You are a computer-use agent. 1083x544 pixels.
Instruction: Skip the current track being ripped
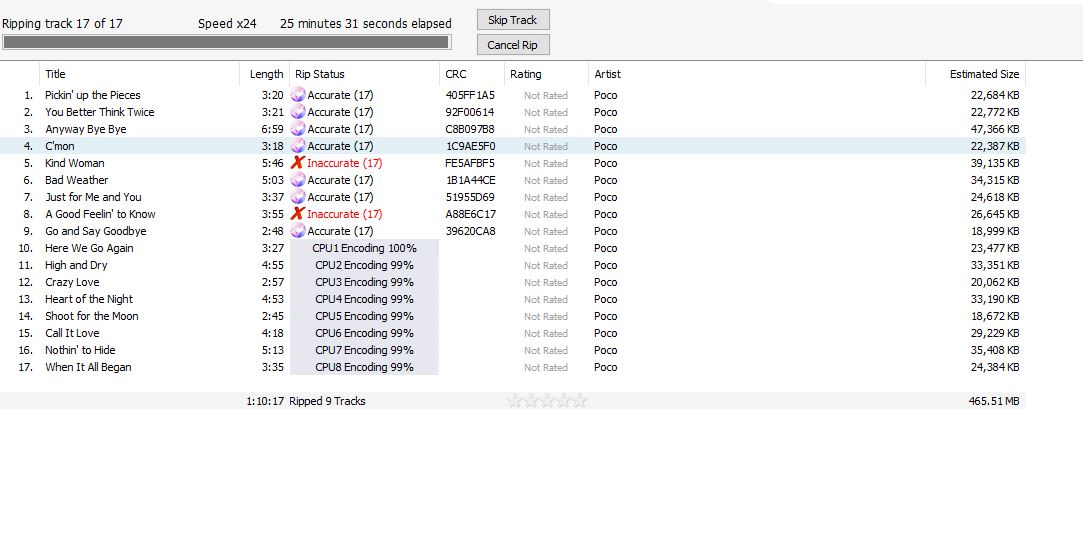click(513, 20)
